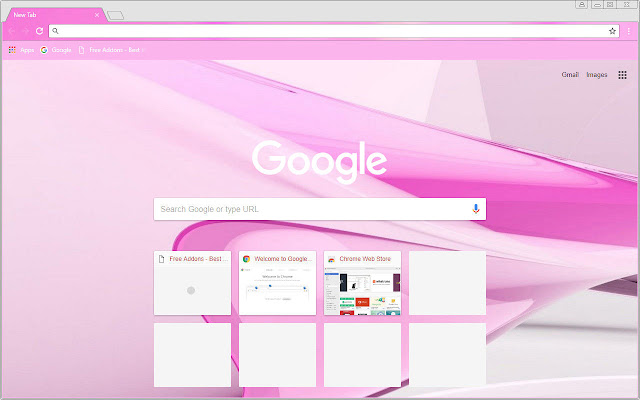Click the page icon beside Free Addons bookmark
This screenshot has width=640, height=400.
point(82,50)
